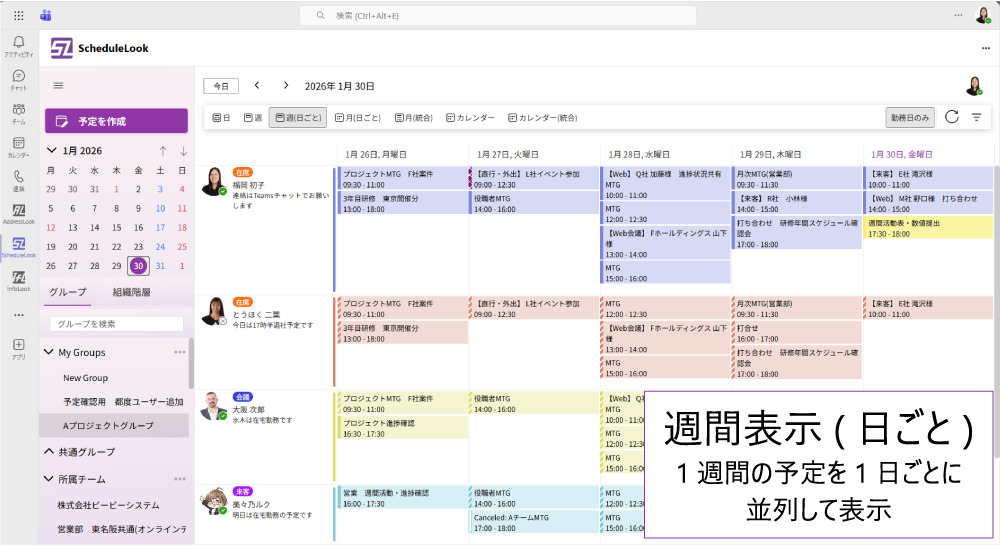Open the Teams チャット icon

tap(18, 80)
